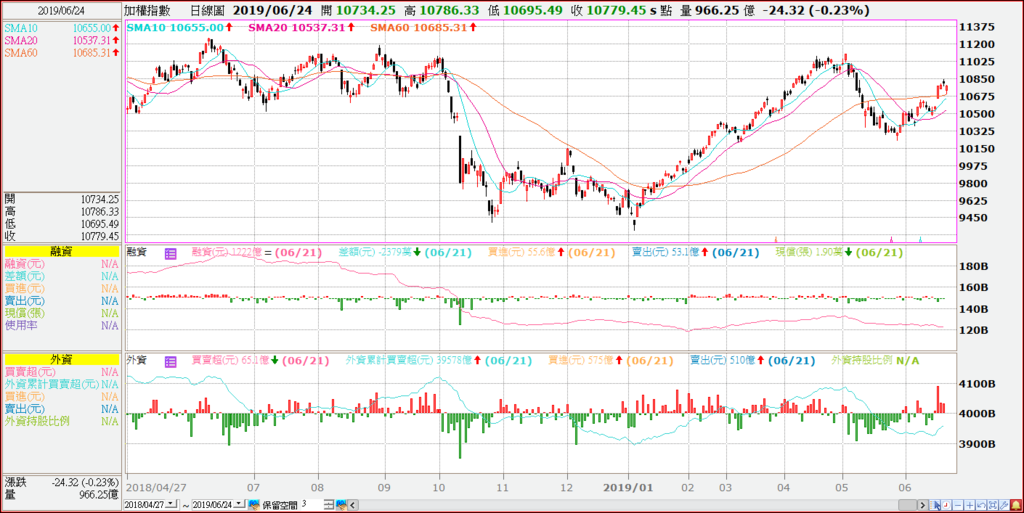Click 外資累計買賣超(元) 39578億 legend

pos(438,360)
